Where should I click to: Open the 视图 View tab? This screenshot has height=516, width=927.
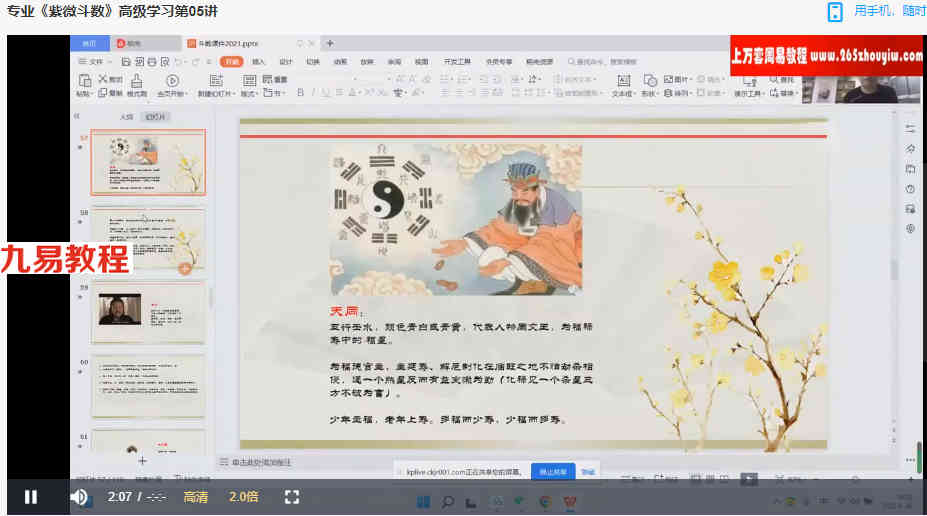421,61
